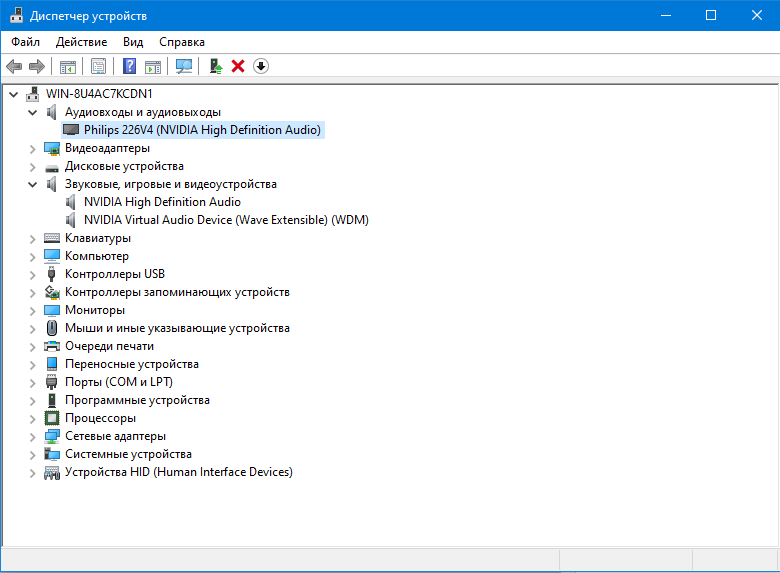The image size is (780, 573).
Task: Click the USB plug icon of Контроллеры USB
Action: tap(51, 274)
